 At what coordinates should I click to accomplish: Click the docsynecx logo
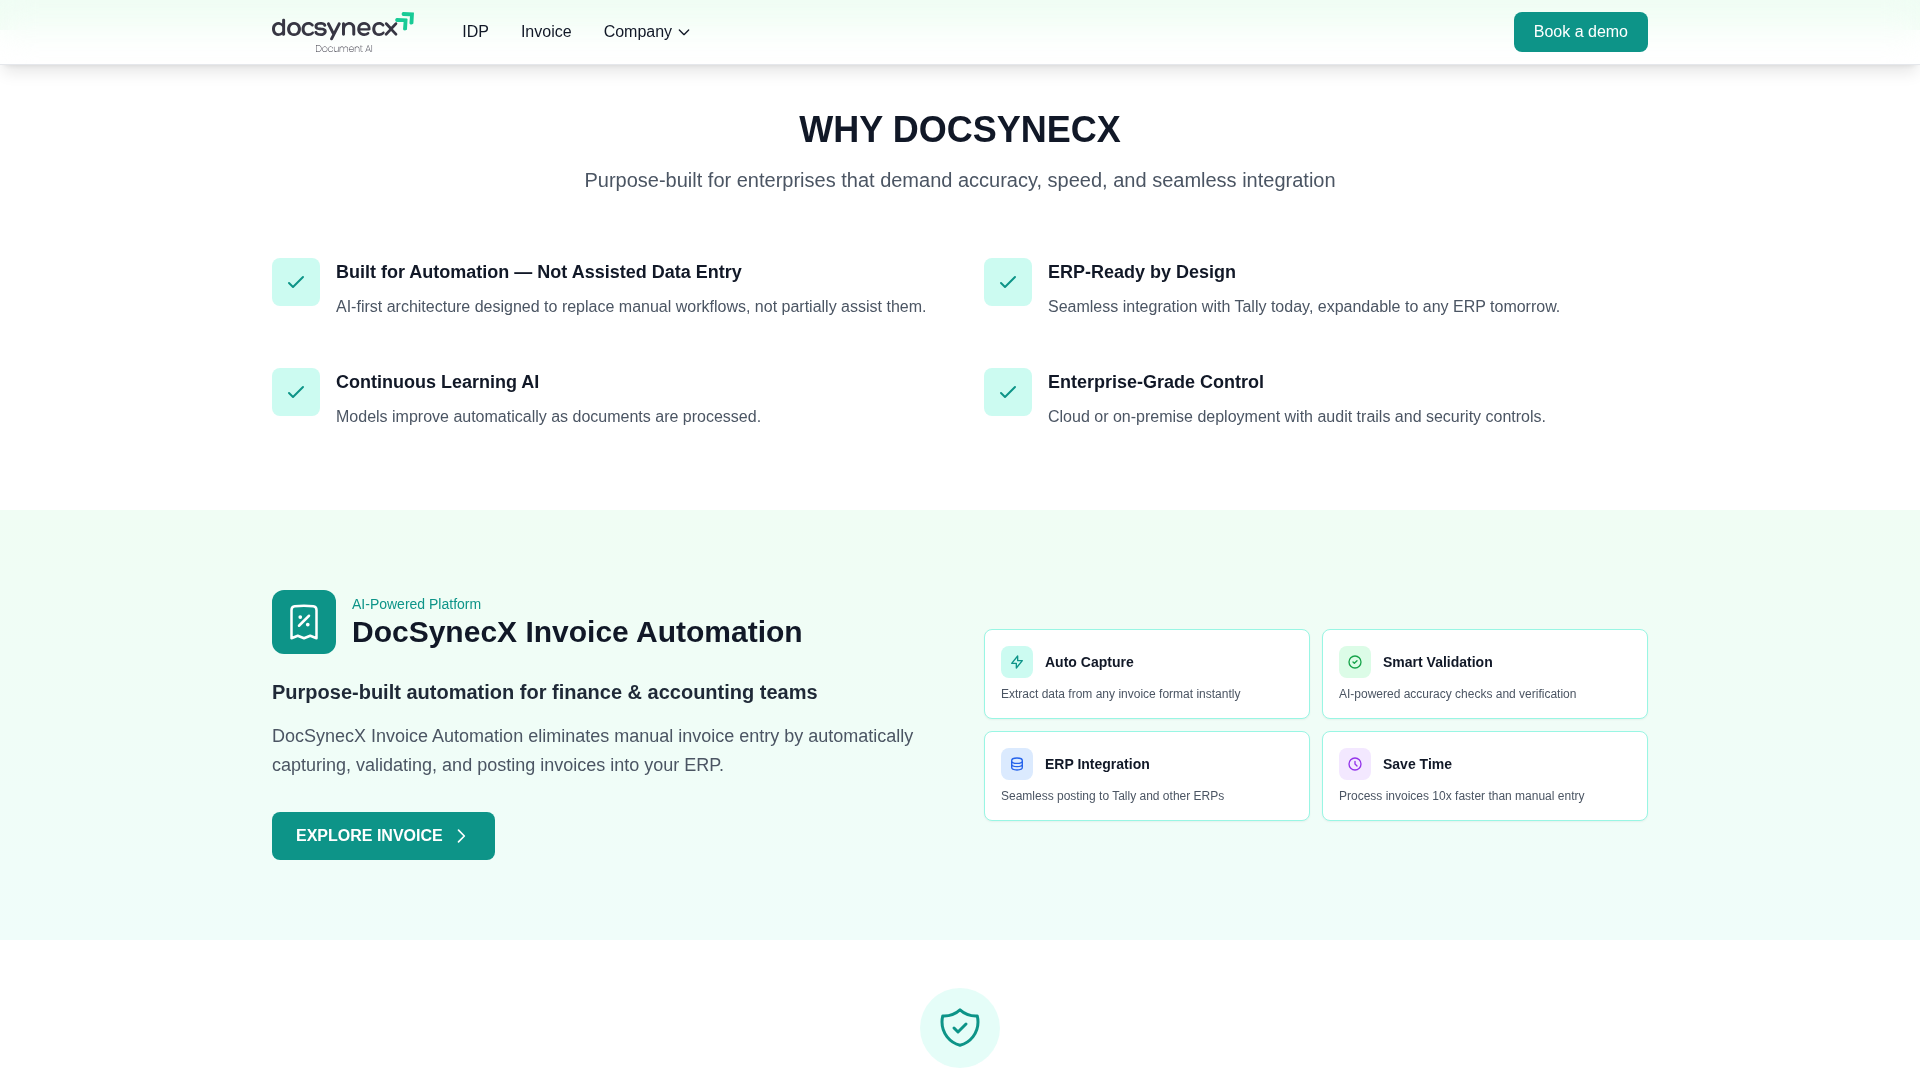(x=342, y=32)
